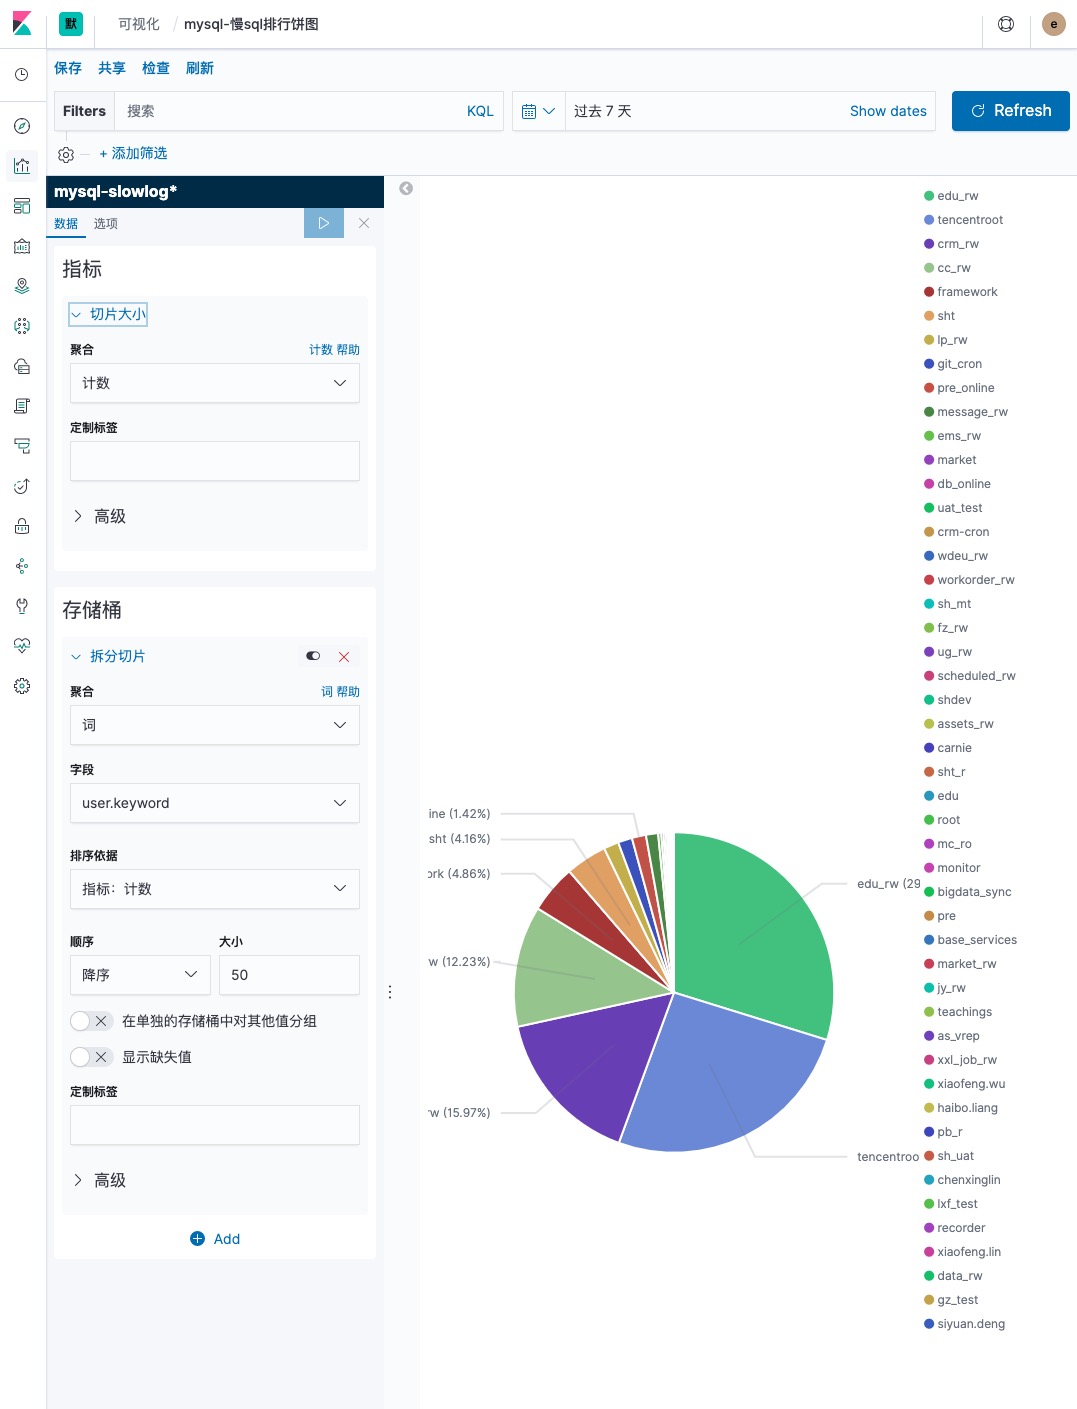
Task: Open SIEM lock icon in sidebar
Action: click(22, 526)
